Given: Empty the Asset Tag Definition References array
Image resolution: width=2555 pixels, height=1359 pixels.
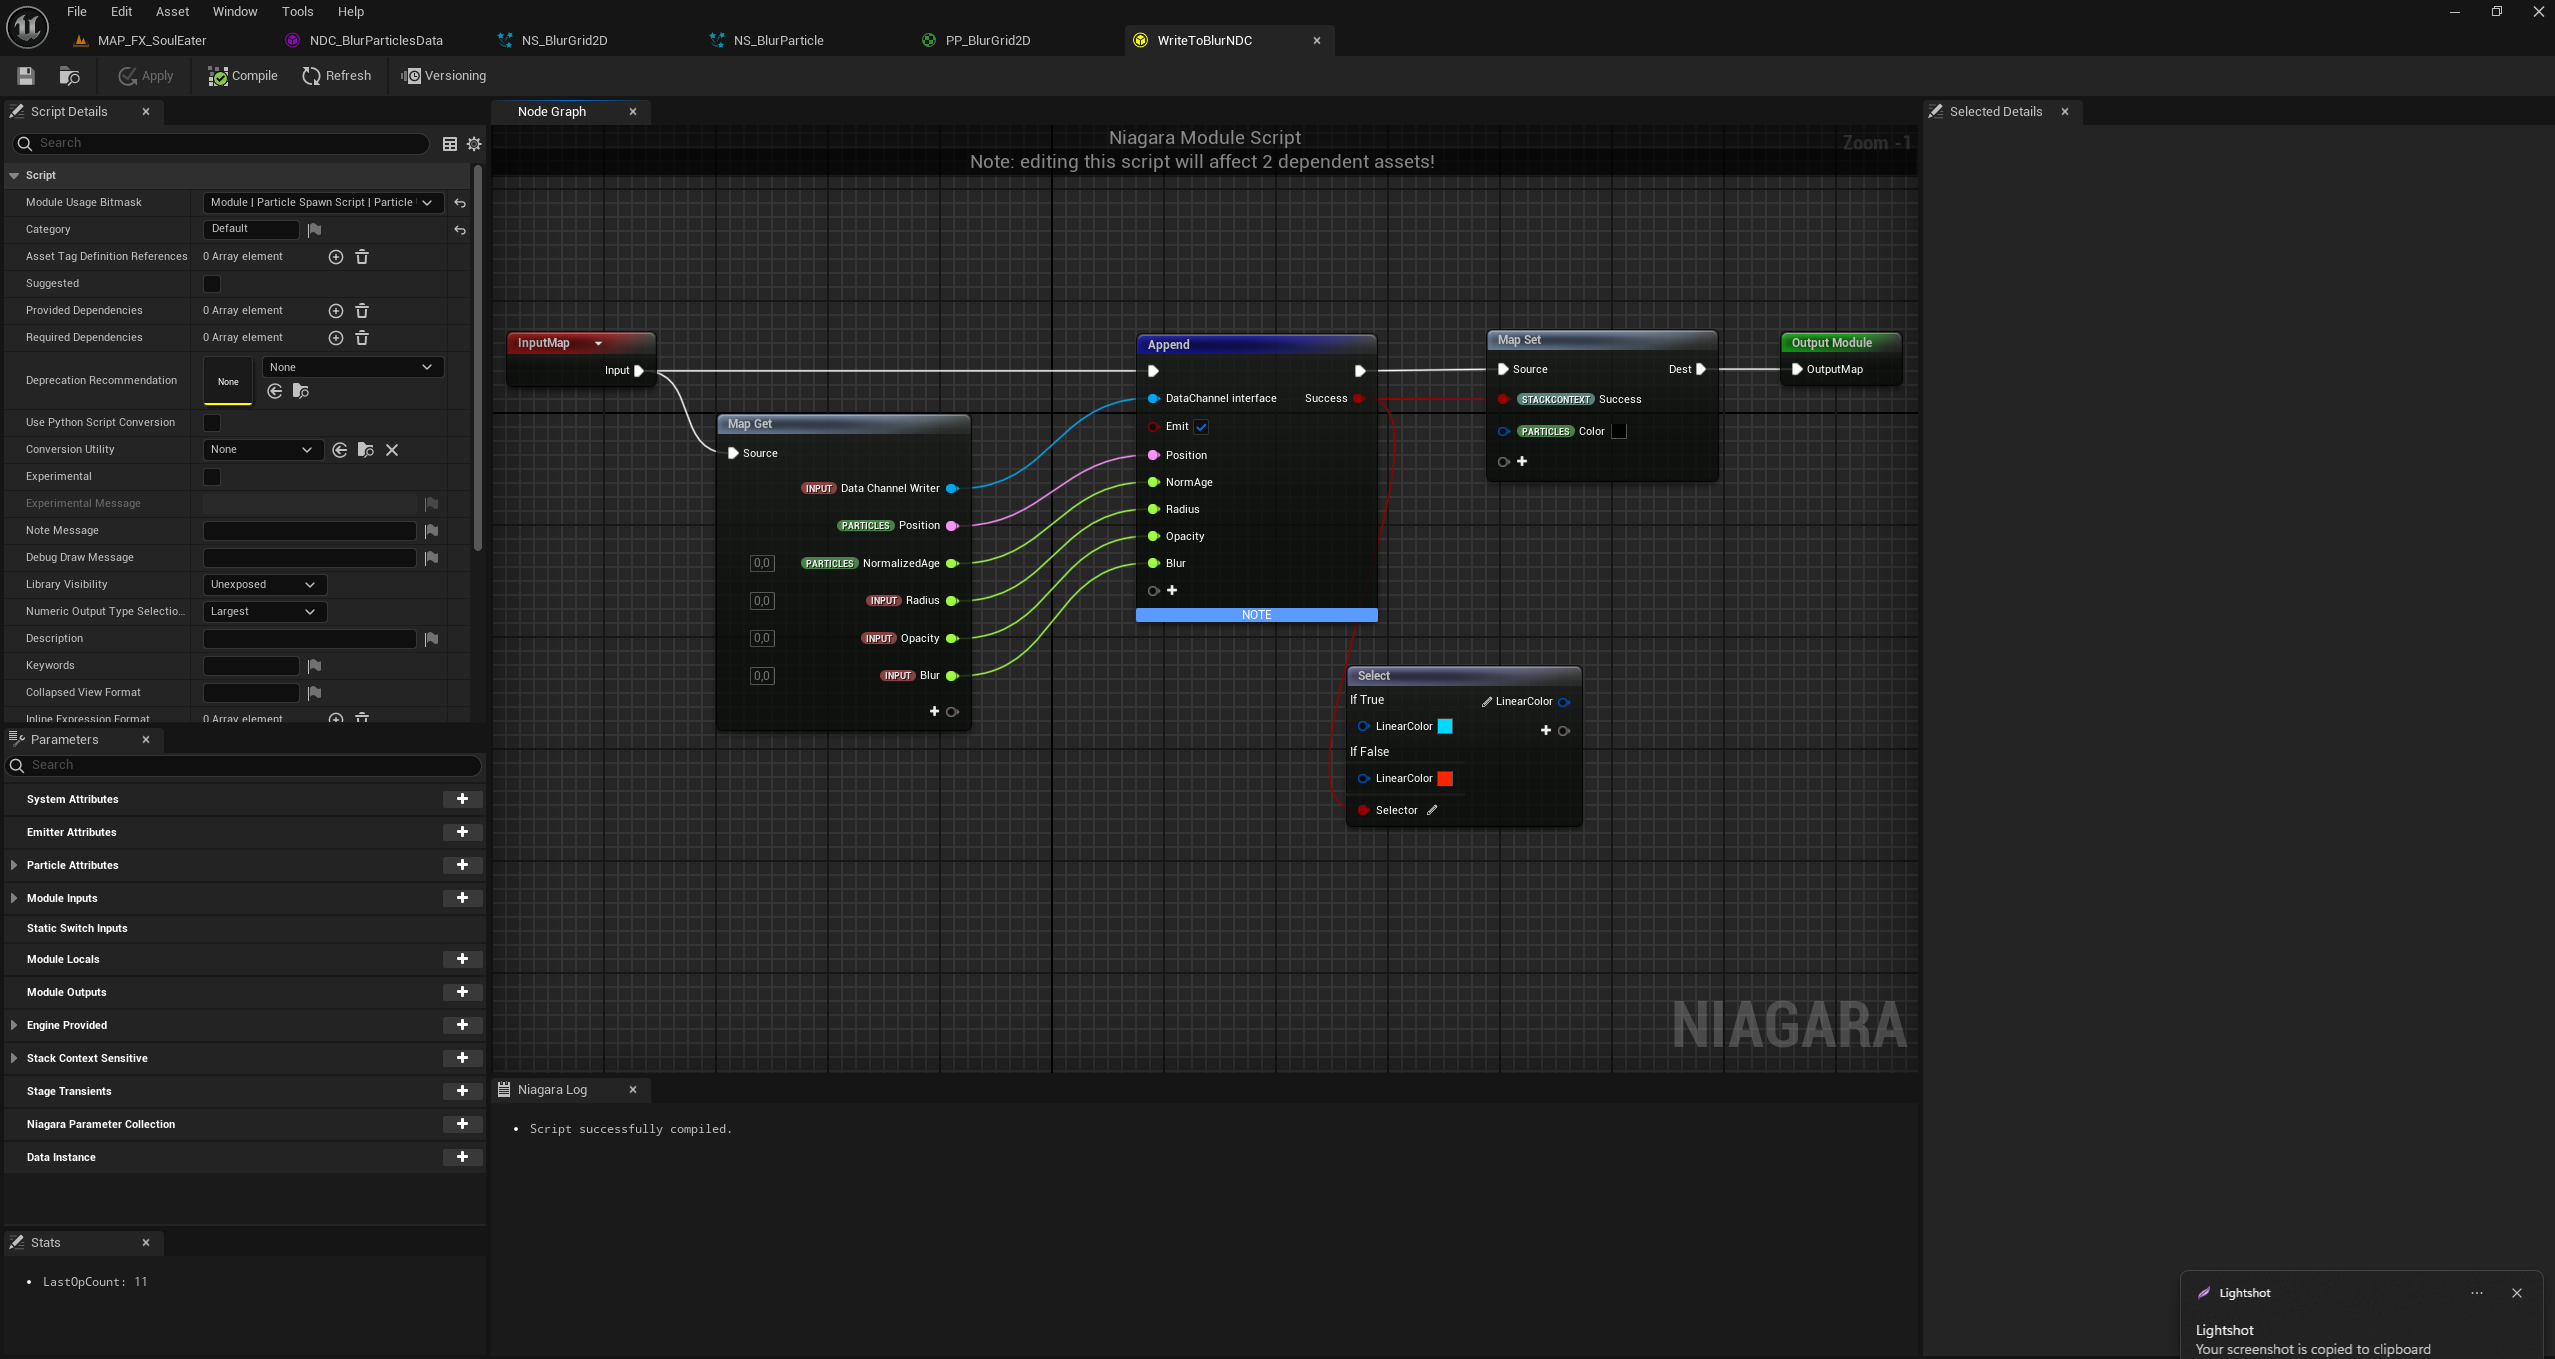Looking at the screenshot, I should pos(362,257).
